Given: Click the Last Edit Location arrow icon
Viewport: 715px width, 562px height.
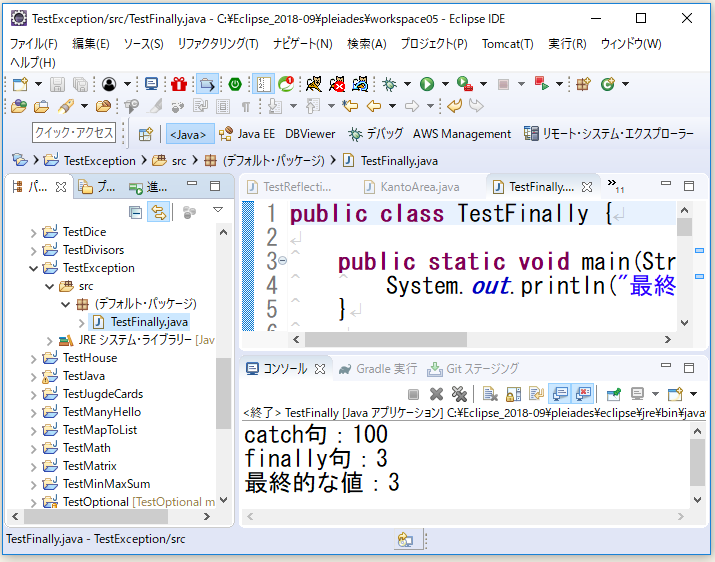Looking at the screenshot, I should pyautogui.click(x=350, y=107).
